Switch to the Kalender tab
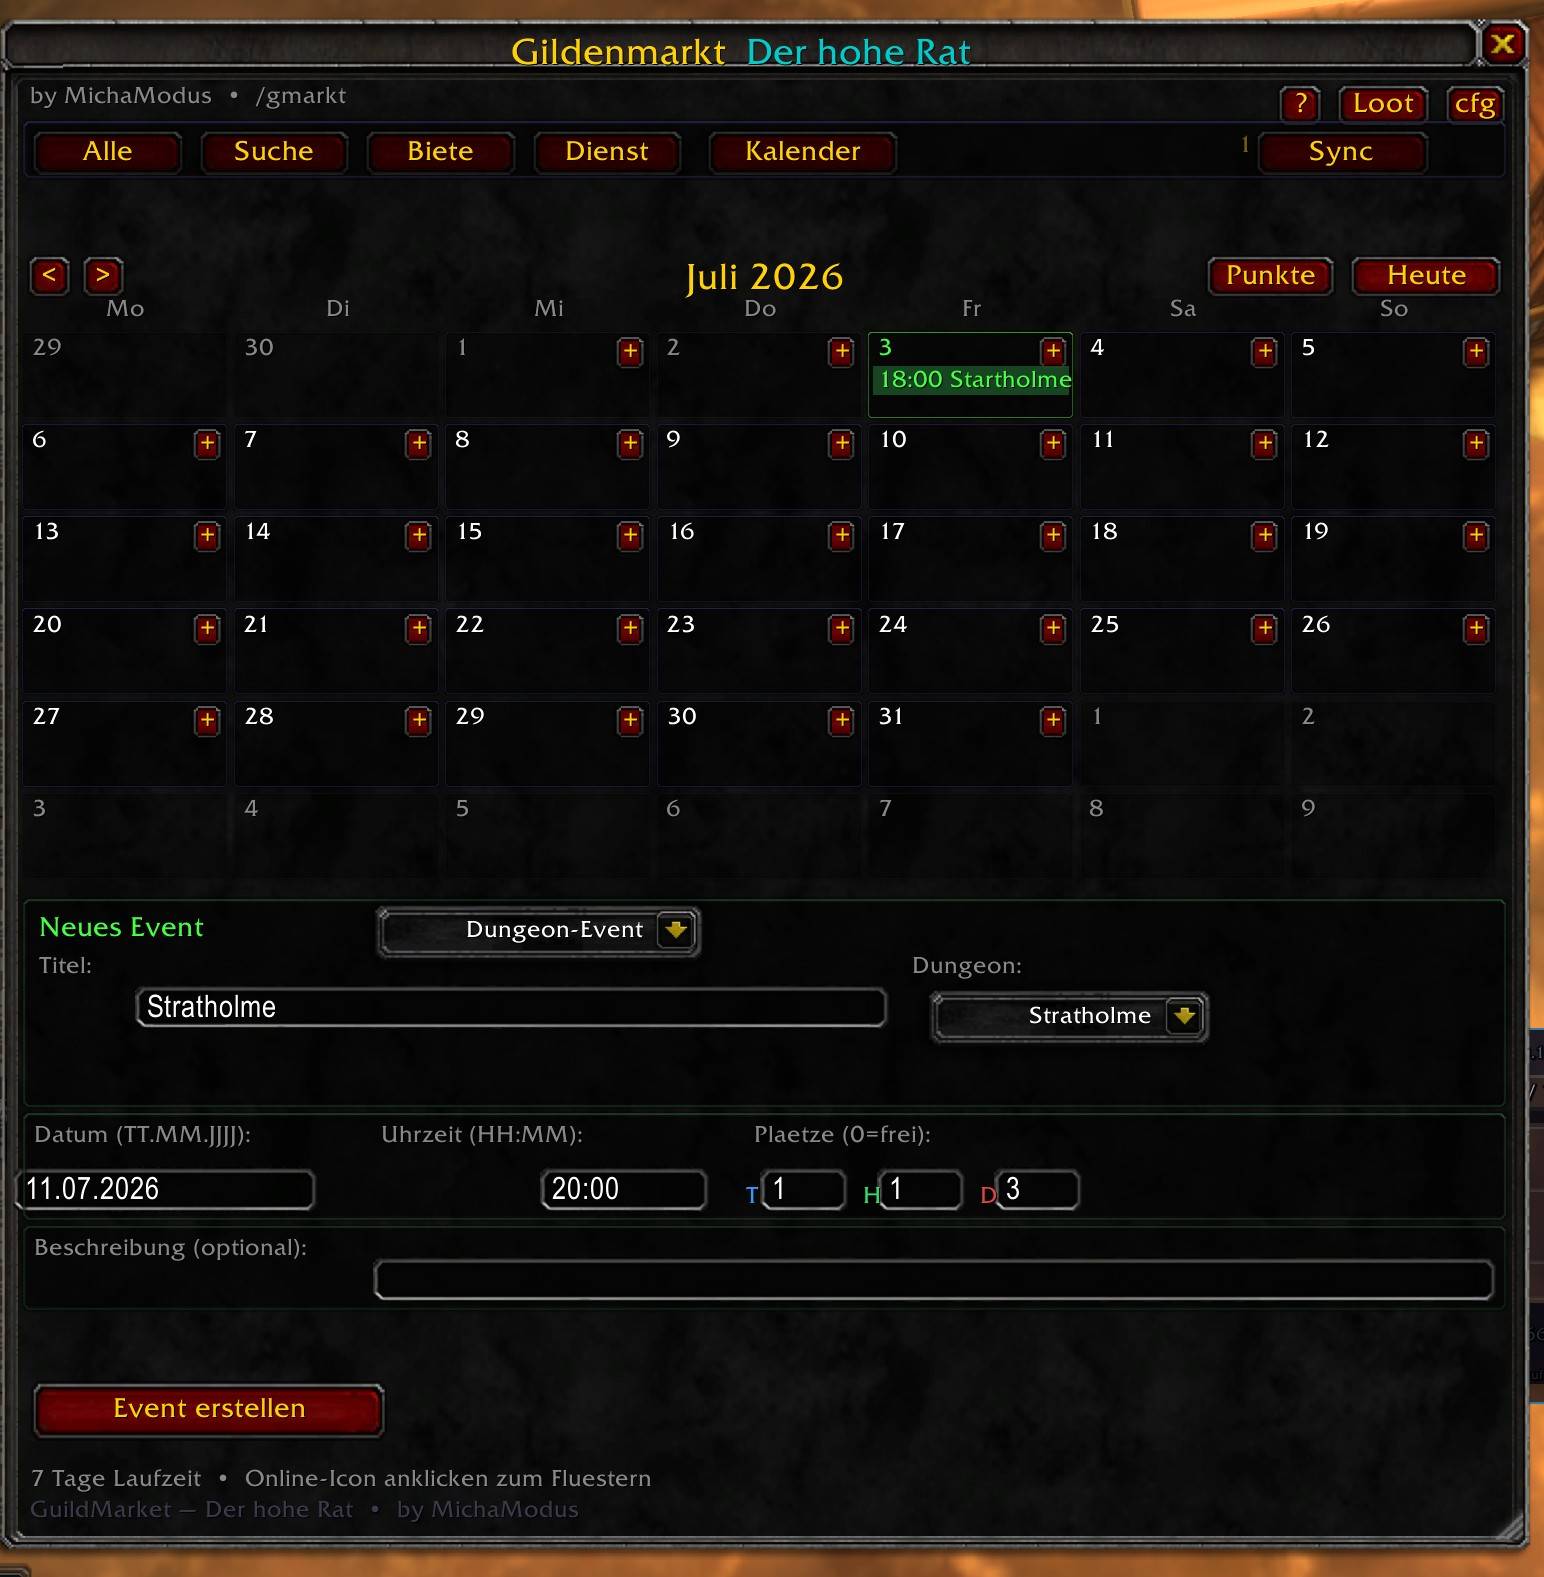Viewport: 1544px width, 1577px height. [803, 152]
